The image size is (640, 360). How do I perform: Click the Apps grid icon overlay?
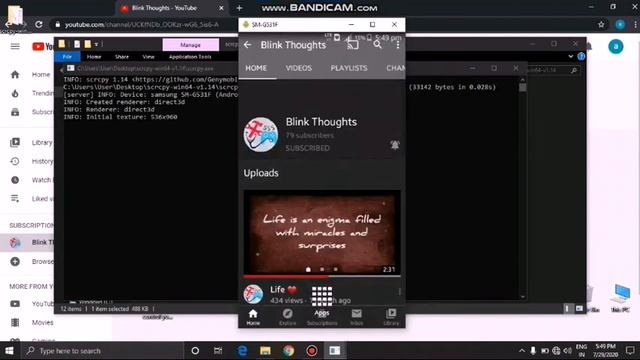322,296
